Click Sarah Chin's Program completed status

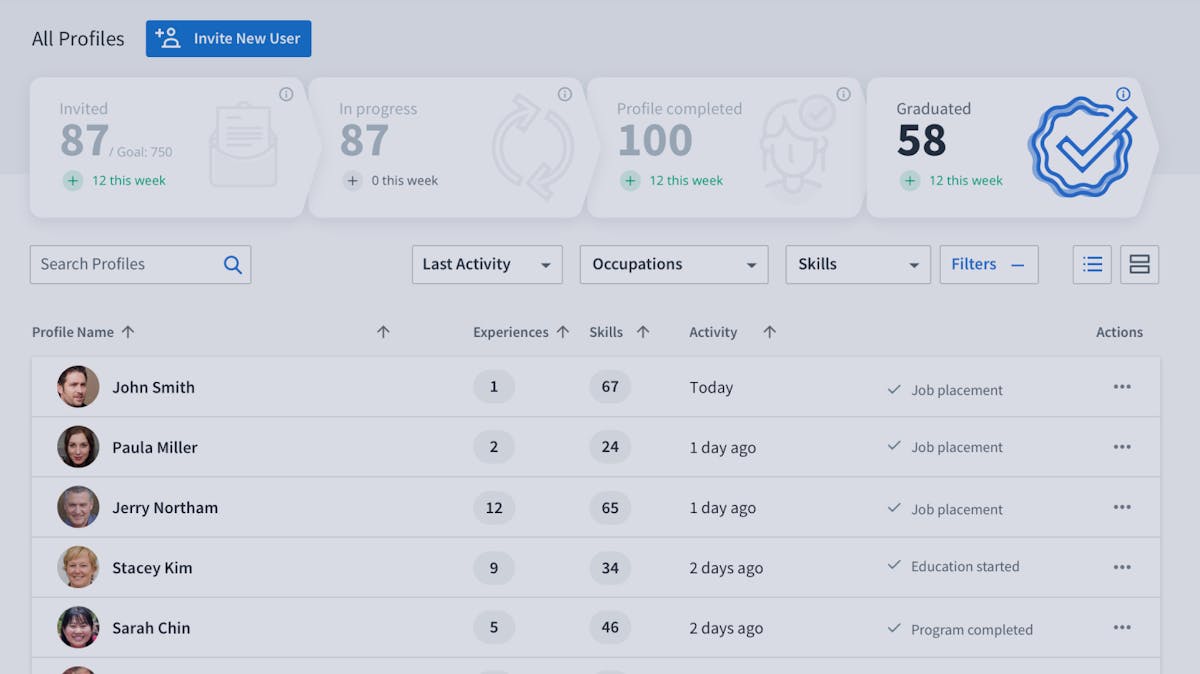tap(960, 630)
